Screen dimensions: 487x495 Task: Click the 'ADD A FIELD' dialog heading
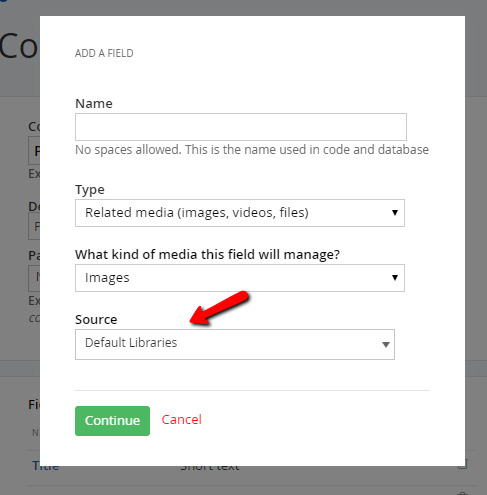[104, 53]
